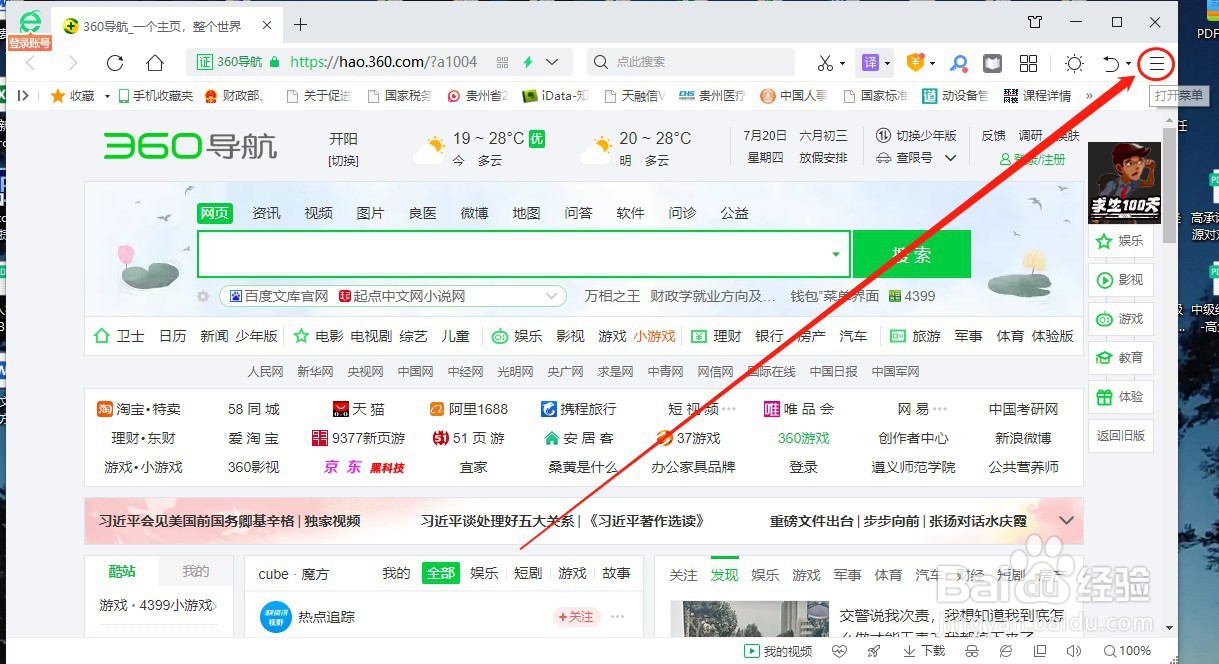Open 娱乐 in the right sidebar
Viewport: 1219px width, 664px height.
[1119, 241]
